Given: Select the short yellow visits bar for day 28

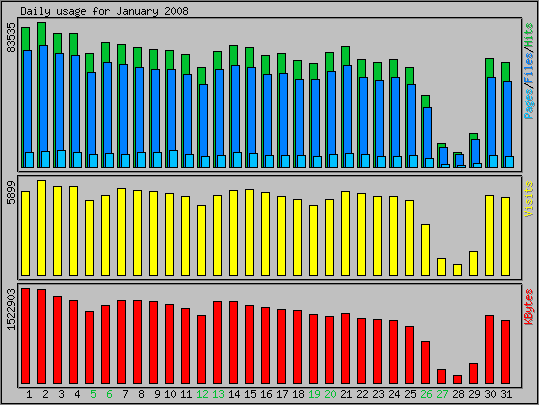Looking at the screenshot, I should [458, 270].
